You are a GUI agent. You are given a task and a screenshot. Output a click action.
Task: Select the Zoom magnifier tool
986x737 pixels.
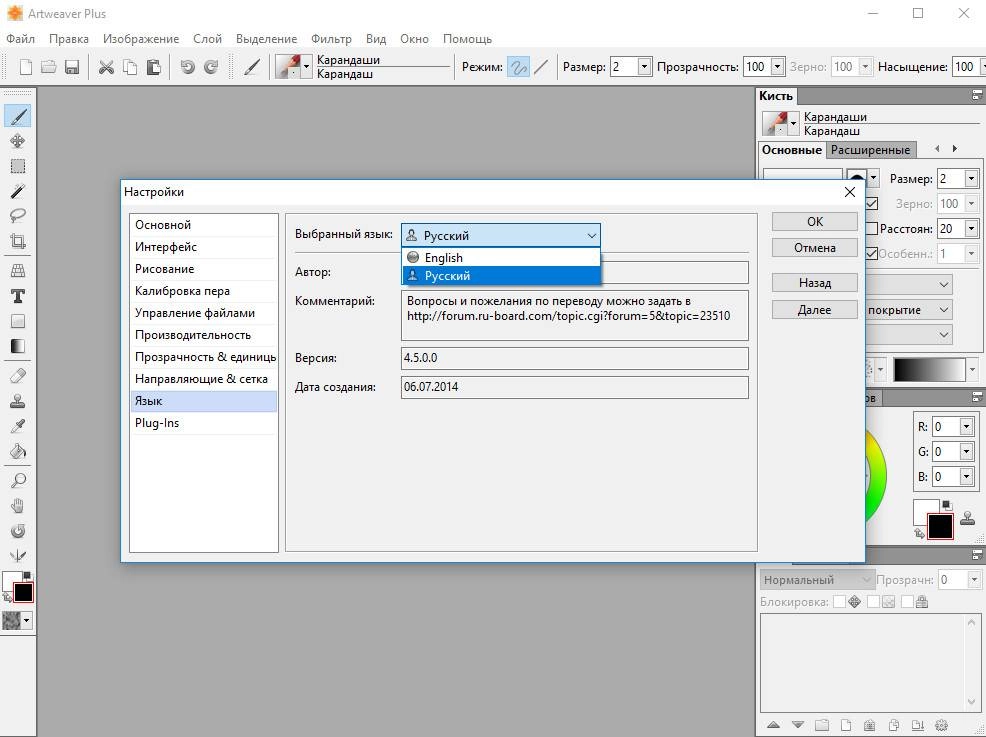click(18, 481)
